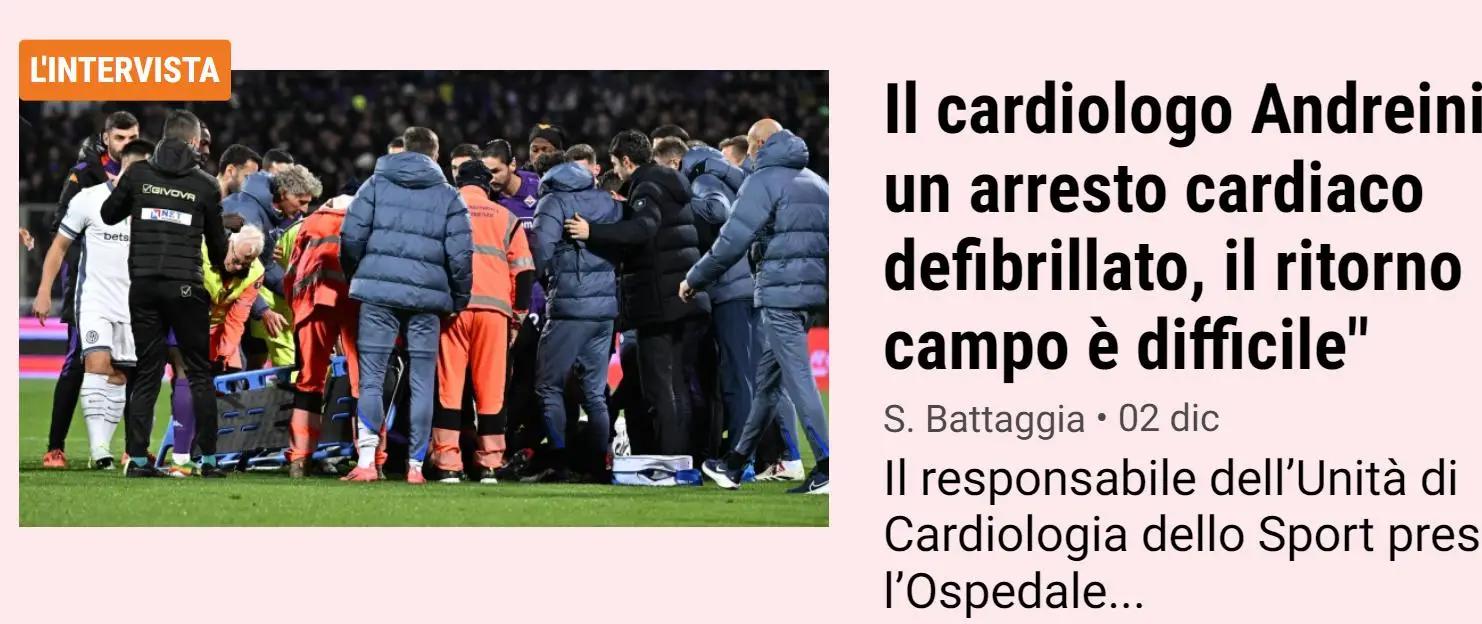Screen dimensions: 1482x624
Task: Open author S. Battaggia's byline
Action: [984, 420]
